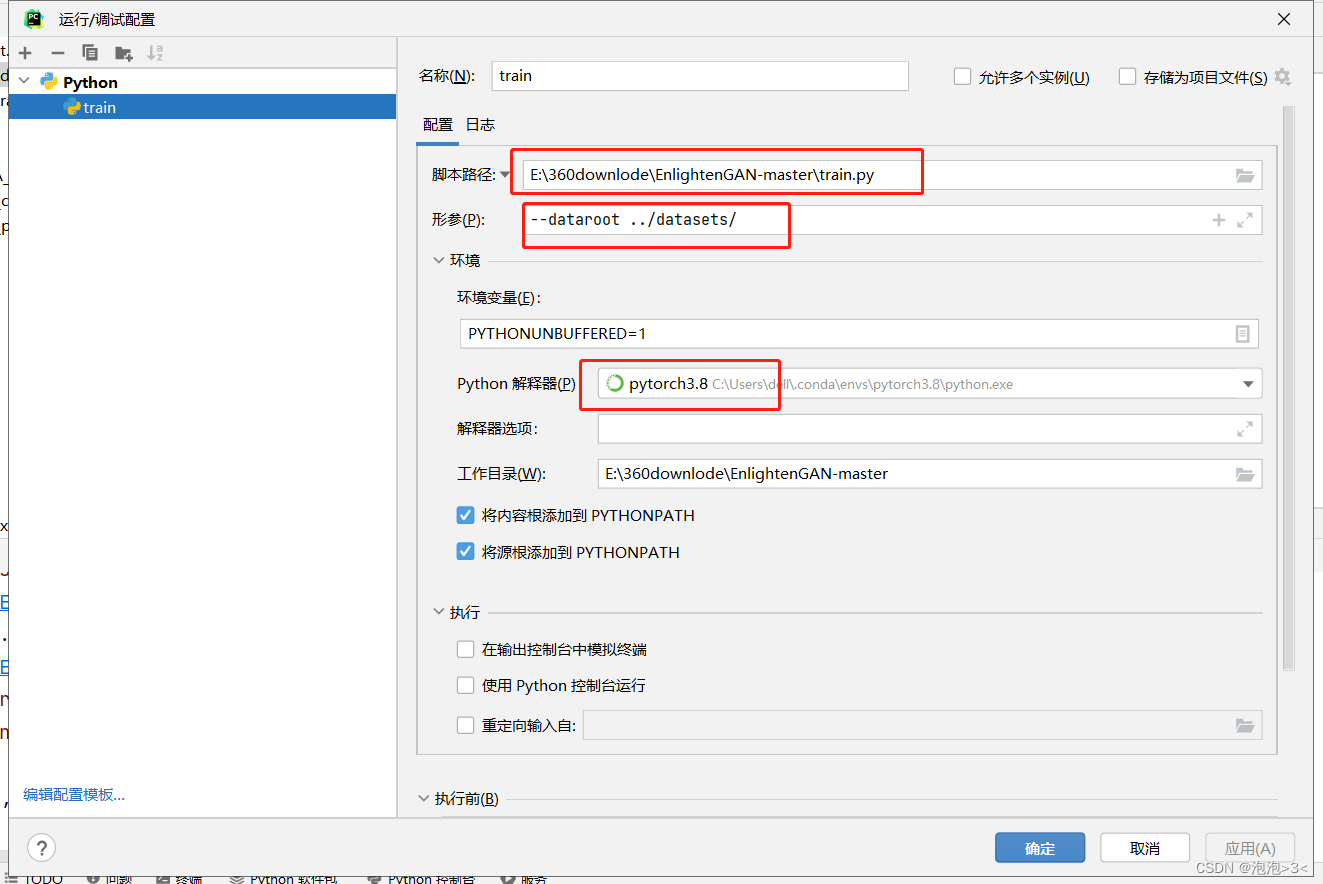The image size is (1323, 884).
Task: Create a new configuration folder icon
Action: 122,52
